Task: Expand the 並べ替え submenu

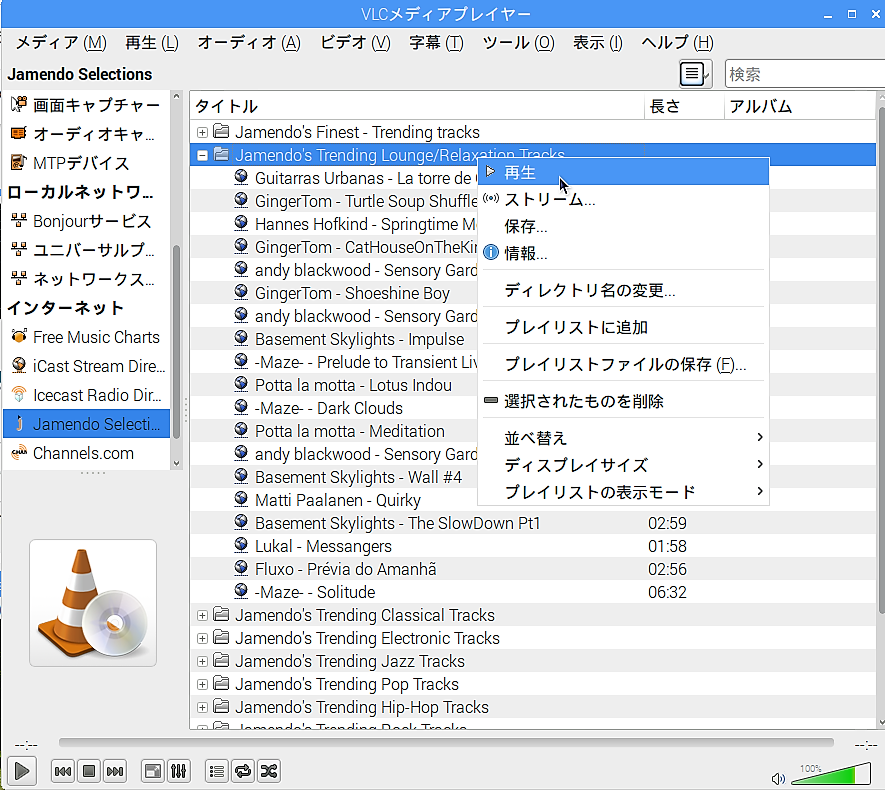Action: [623, 438]
